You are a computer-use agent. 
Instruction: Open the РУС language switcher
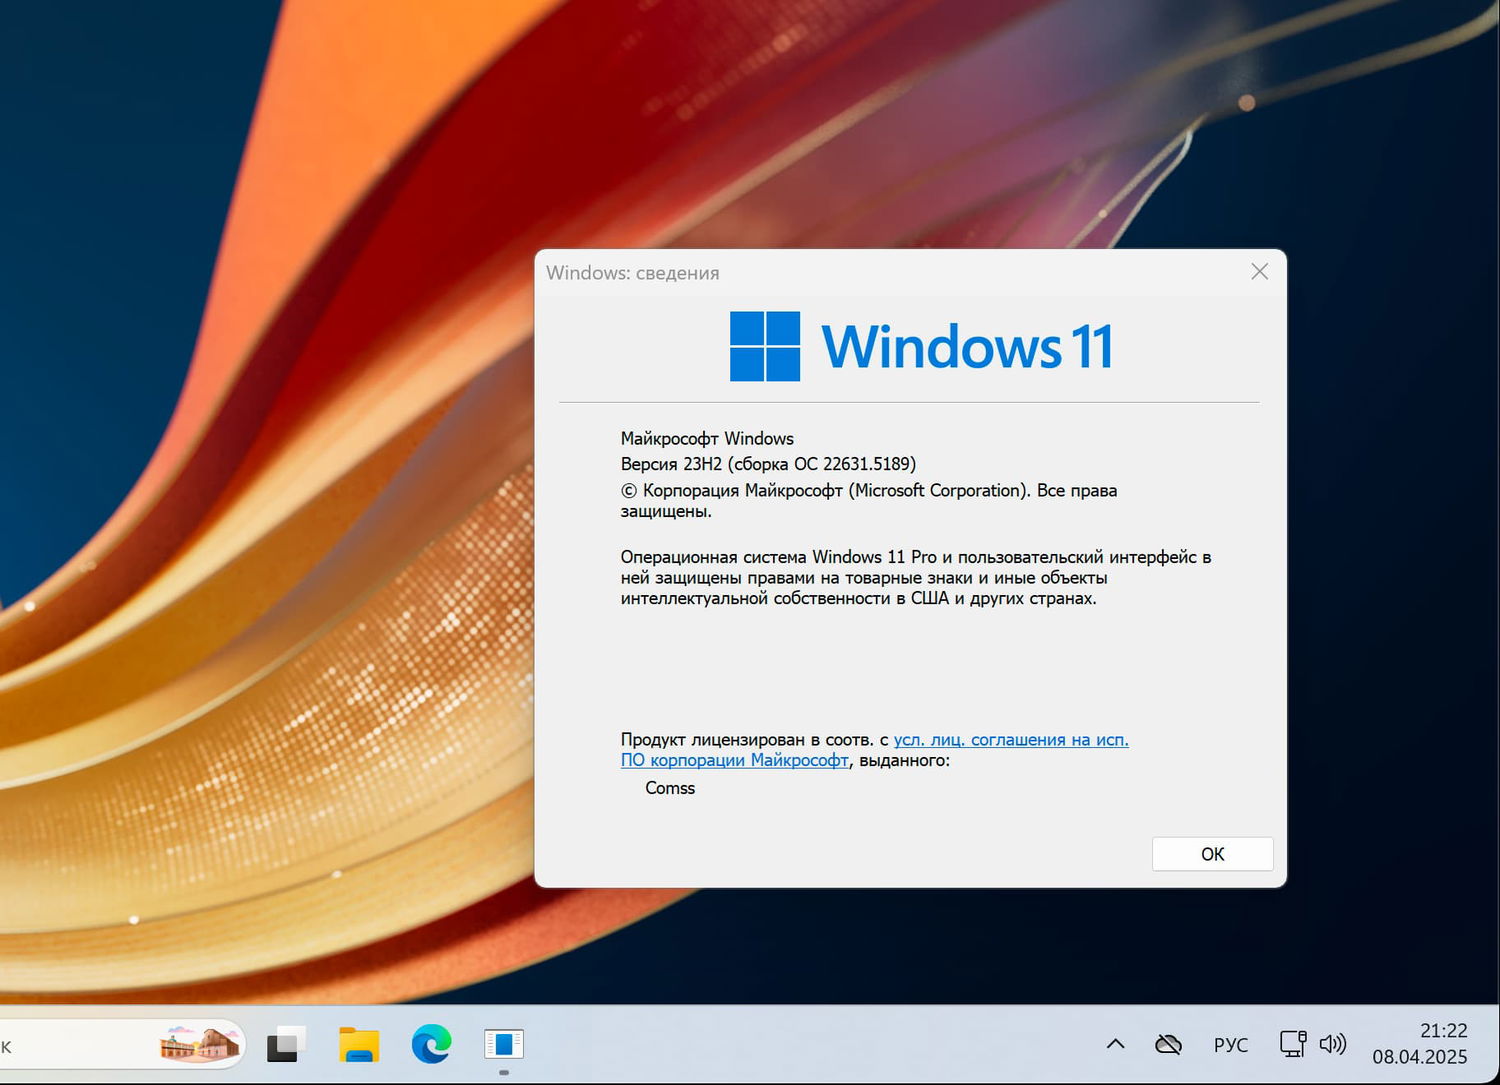[1230, 1044]
